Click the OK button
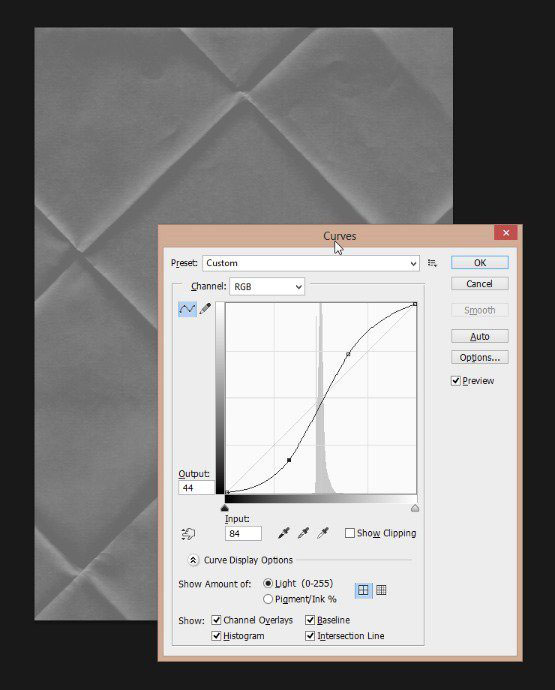Screen dimensions: 555x690 click(480, 263)
